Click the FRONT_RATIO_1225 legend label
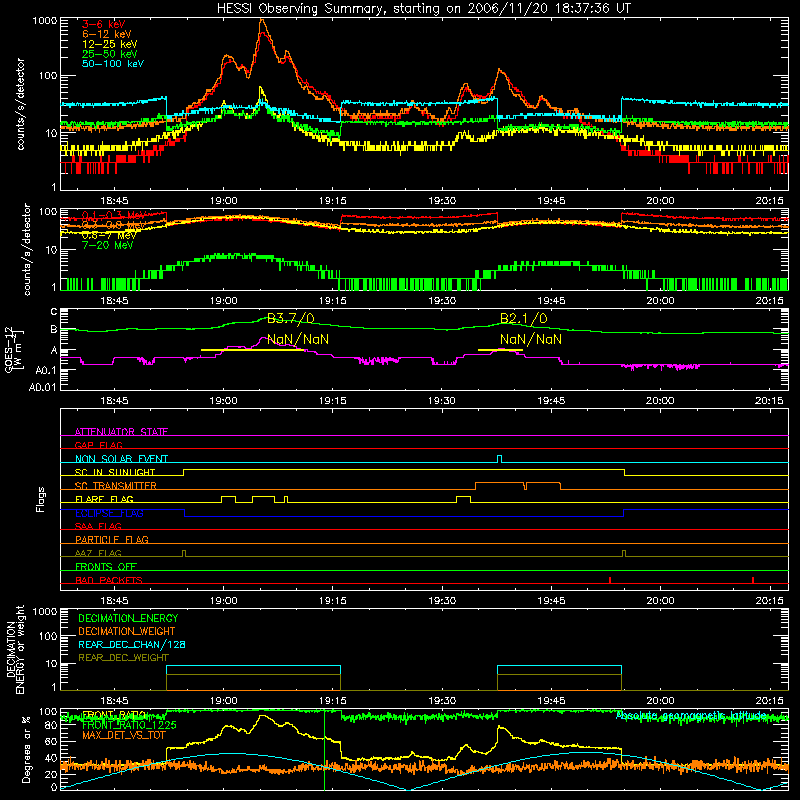 point(129,725)
